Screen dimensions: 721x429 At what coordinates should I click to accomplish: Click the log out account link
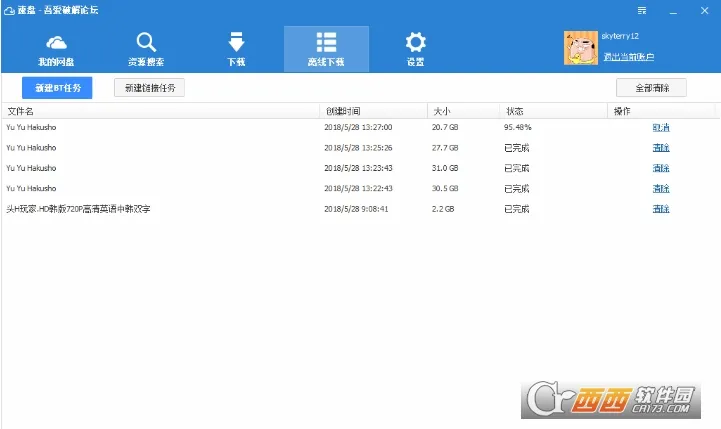629,57
